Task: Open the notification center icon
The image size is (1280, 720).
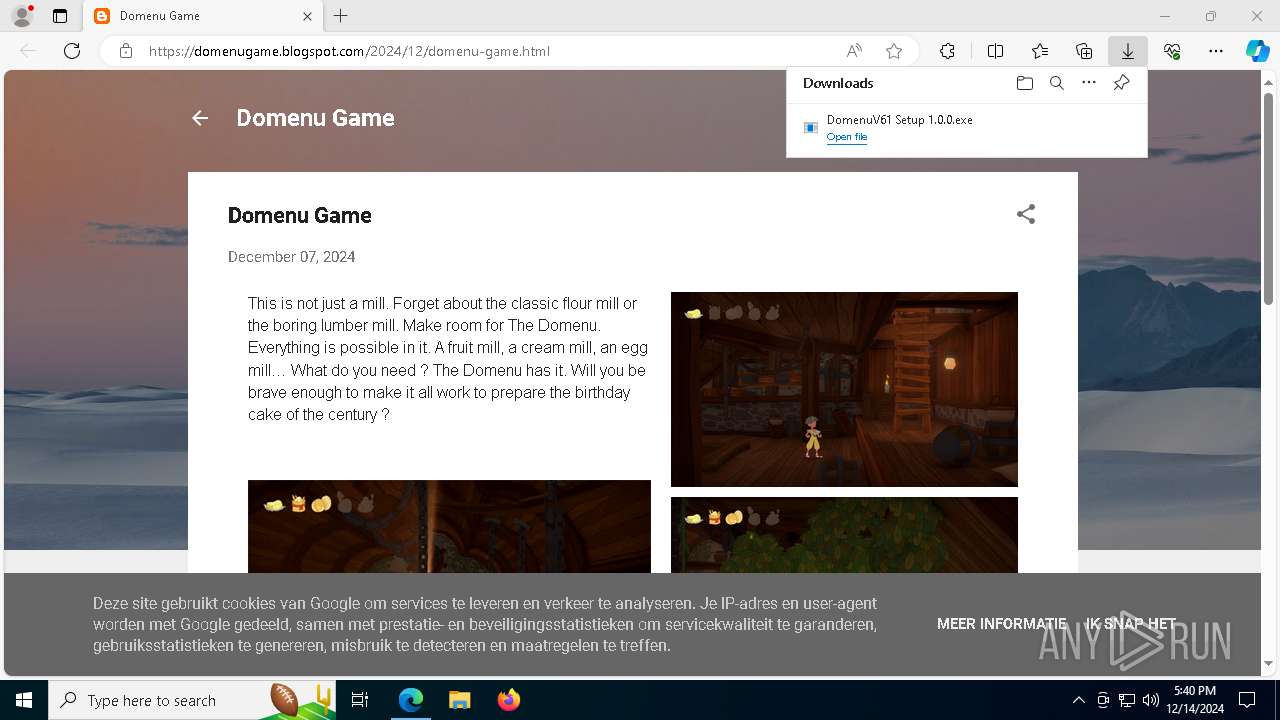Action: 1247,700
